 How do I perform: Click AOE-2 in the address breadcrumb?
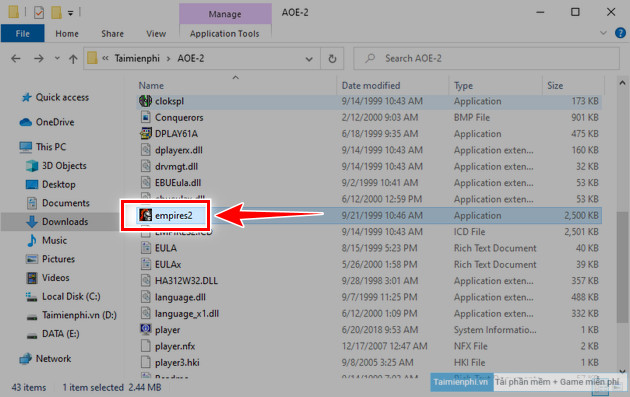click(x=191, y=59)
